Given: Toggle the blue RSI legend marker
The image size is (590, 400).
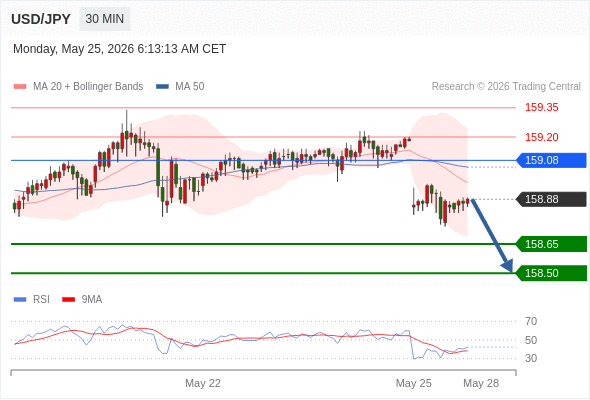Looking at the screenshot, I should pos(20,300).
